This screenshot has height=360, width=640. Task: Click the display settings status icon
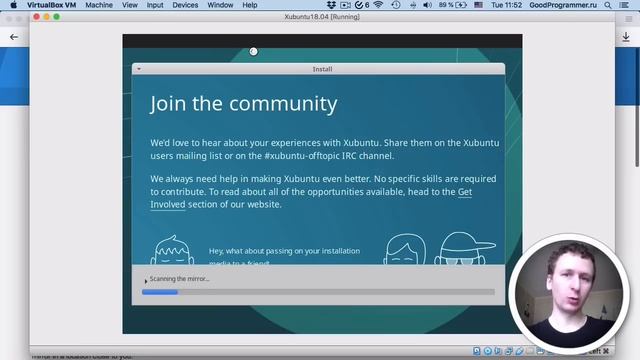[x=540, y=351]
